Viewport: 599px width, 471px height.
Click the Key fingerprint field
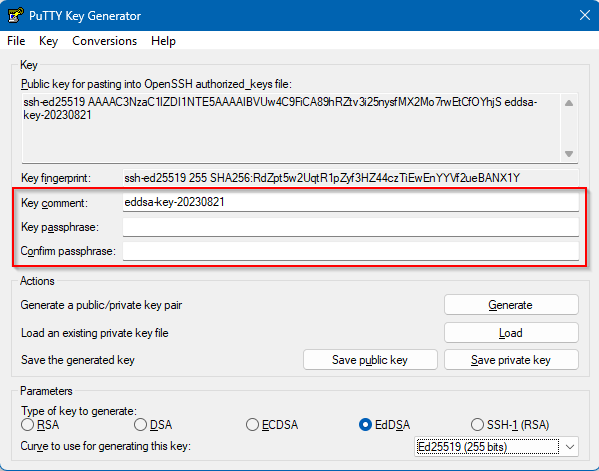[351, 178]
